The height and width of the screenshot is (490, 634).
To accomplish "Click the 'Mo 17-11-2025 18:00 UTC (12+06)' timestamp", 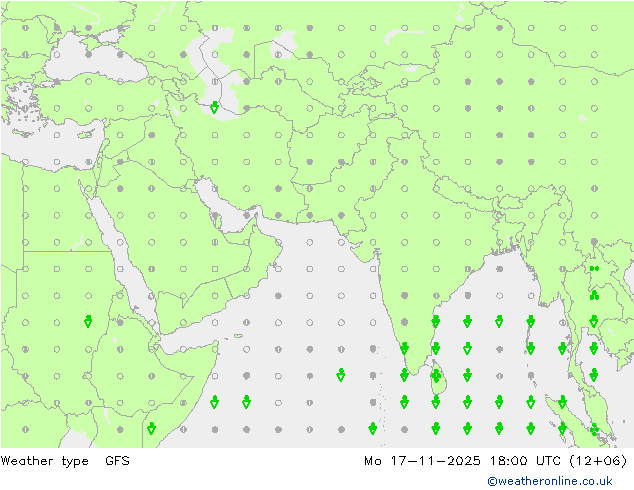I will pyautogui.click(x=495, y=461).
